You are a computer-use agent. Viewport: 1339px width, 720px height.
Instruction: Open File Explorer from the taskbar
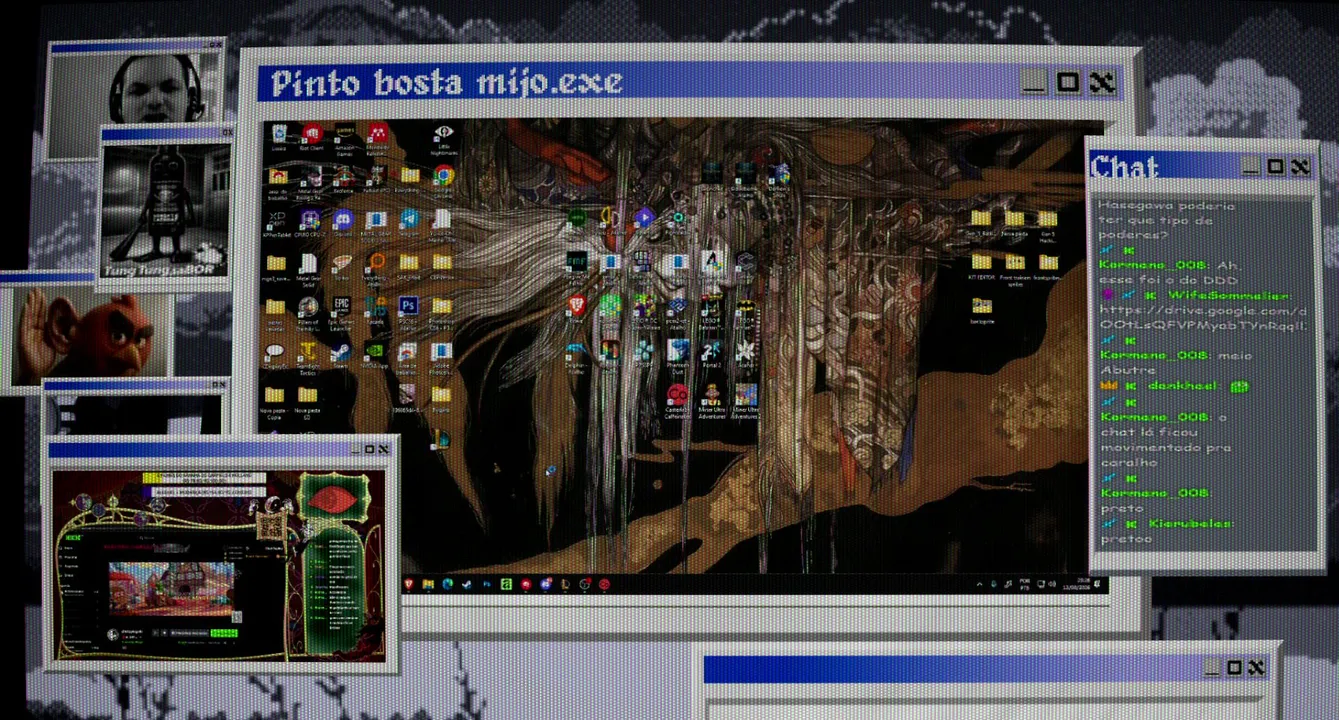click(x=428, y=584)
